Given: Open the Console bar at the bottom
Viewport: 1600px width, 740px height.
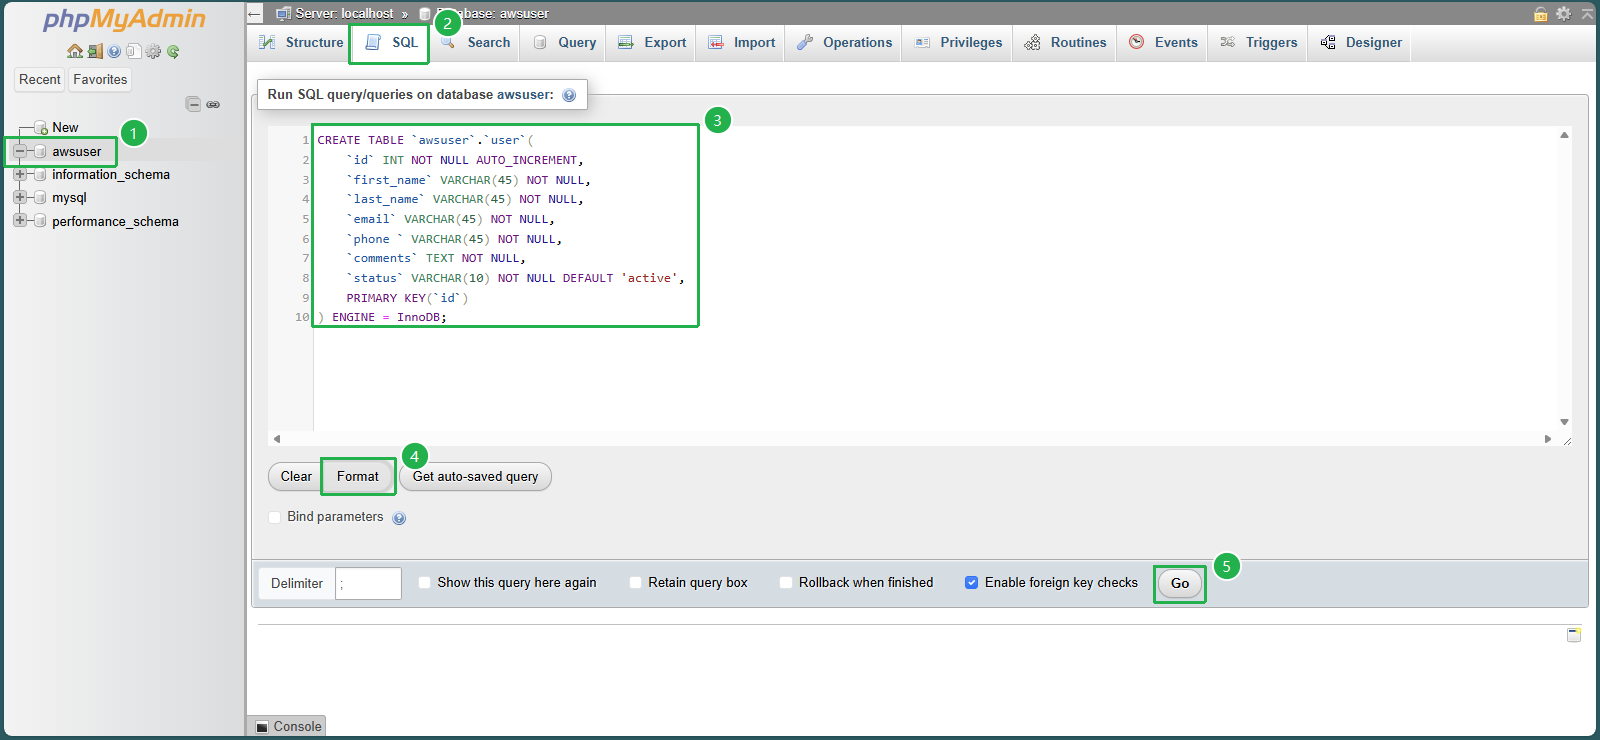Looking at the screenshot, I should click(287, 727).
